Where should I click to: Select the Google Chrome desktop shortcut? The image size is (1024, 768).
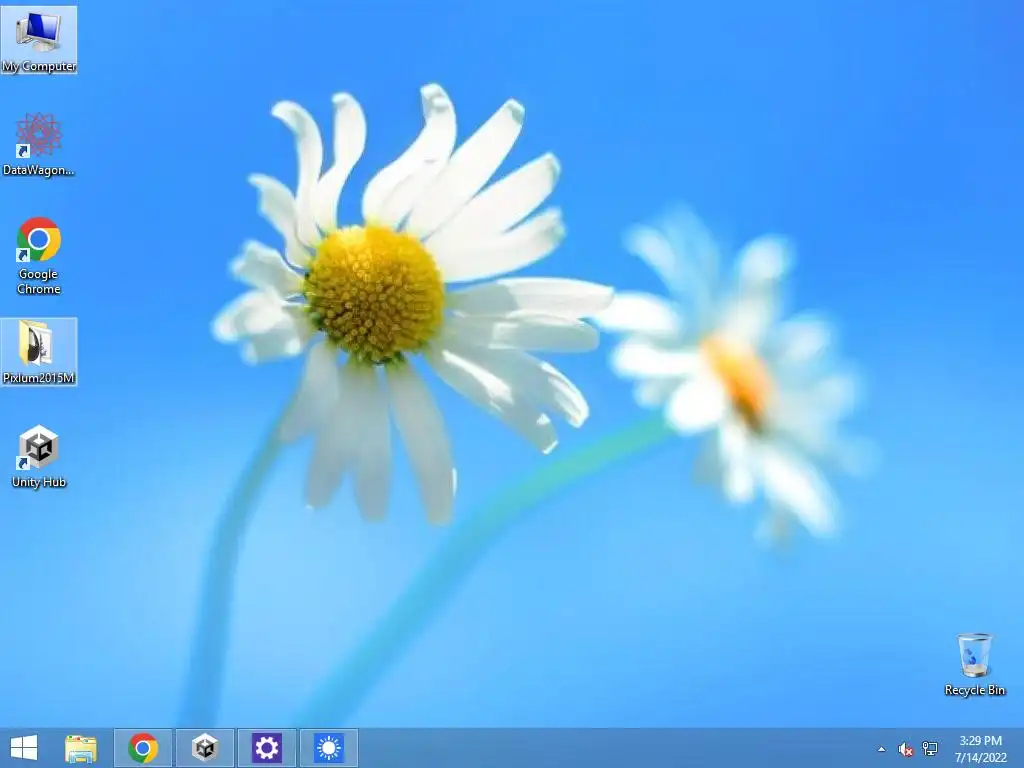tap(39, 255)
